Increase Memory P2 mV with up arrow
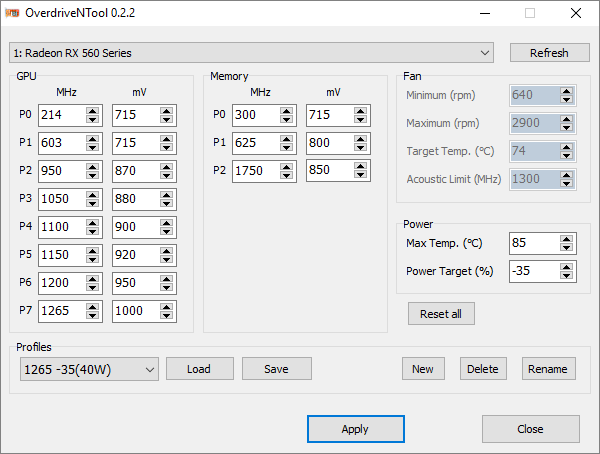600x454 pixels. pyautogui.click(x=360, y=166)
